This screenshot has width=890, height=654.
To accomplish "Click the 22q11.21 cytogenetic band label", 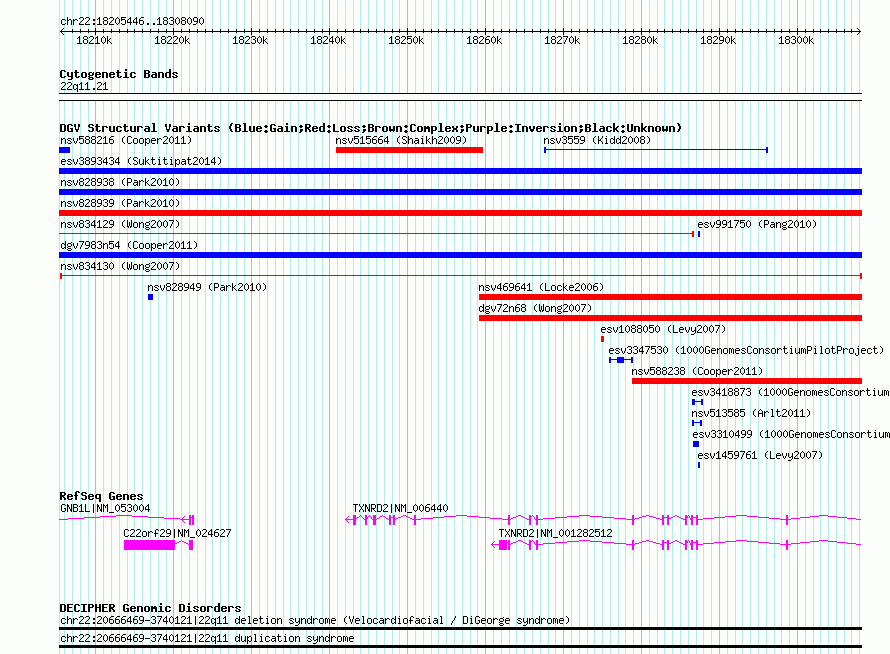I will click(x=84, y=86).
